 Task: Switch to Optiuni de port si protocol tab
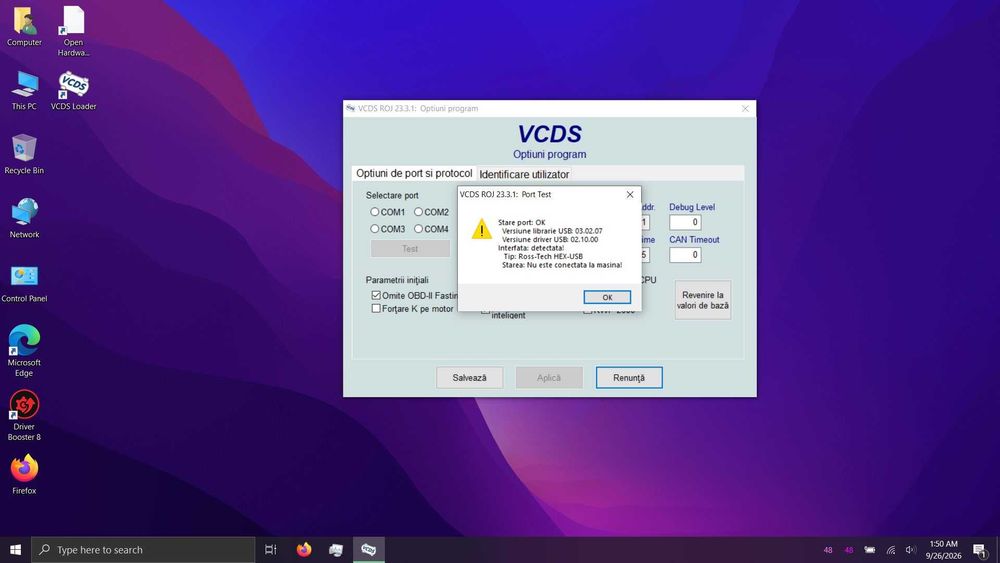point(414,173)
